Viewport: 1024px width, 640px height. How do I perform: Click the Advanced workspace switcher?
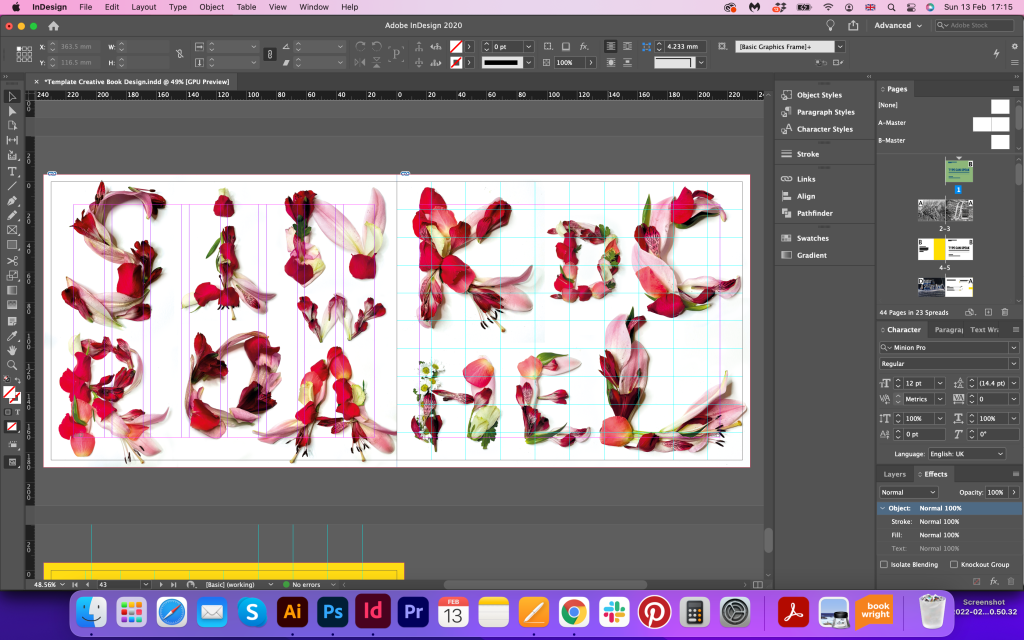click(897, 25)
